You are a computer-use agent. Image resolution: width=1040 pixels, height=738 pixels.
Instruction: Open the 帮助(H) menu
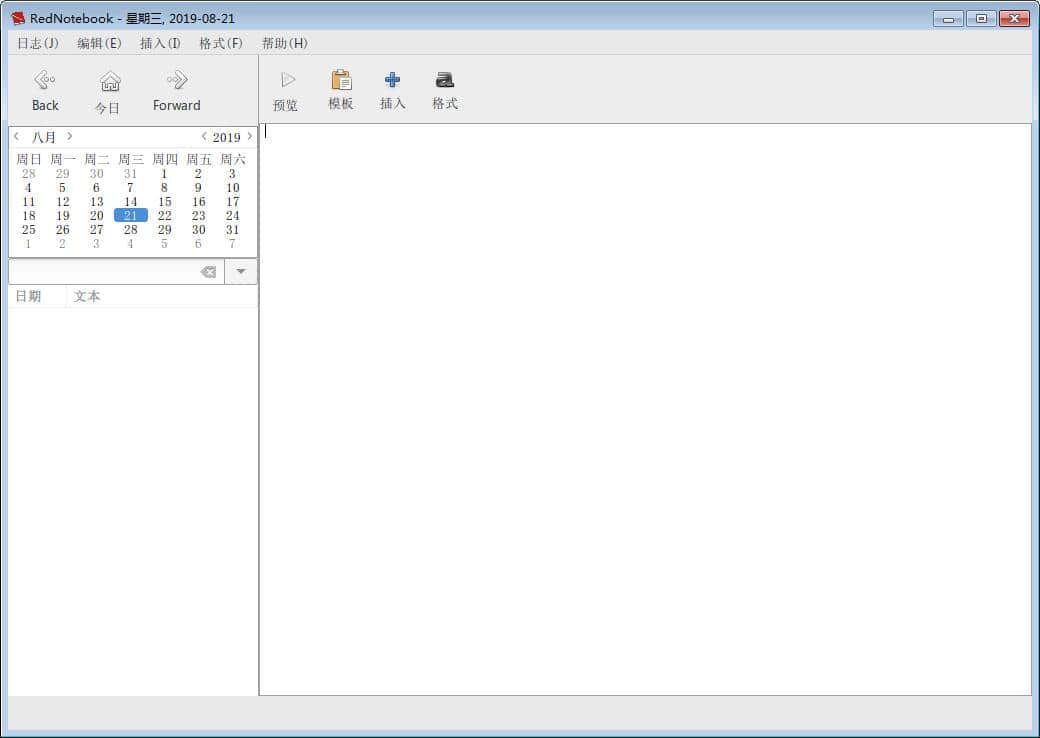[x=284, y=43]
